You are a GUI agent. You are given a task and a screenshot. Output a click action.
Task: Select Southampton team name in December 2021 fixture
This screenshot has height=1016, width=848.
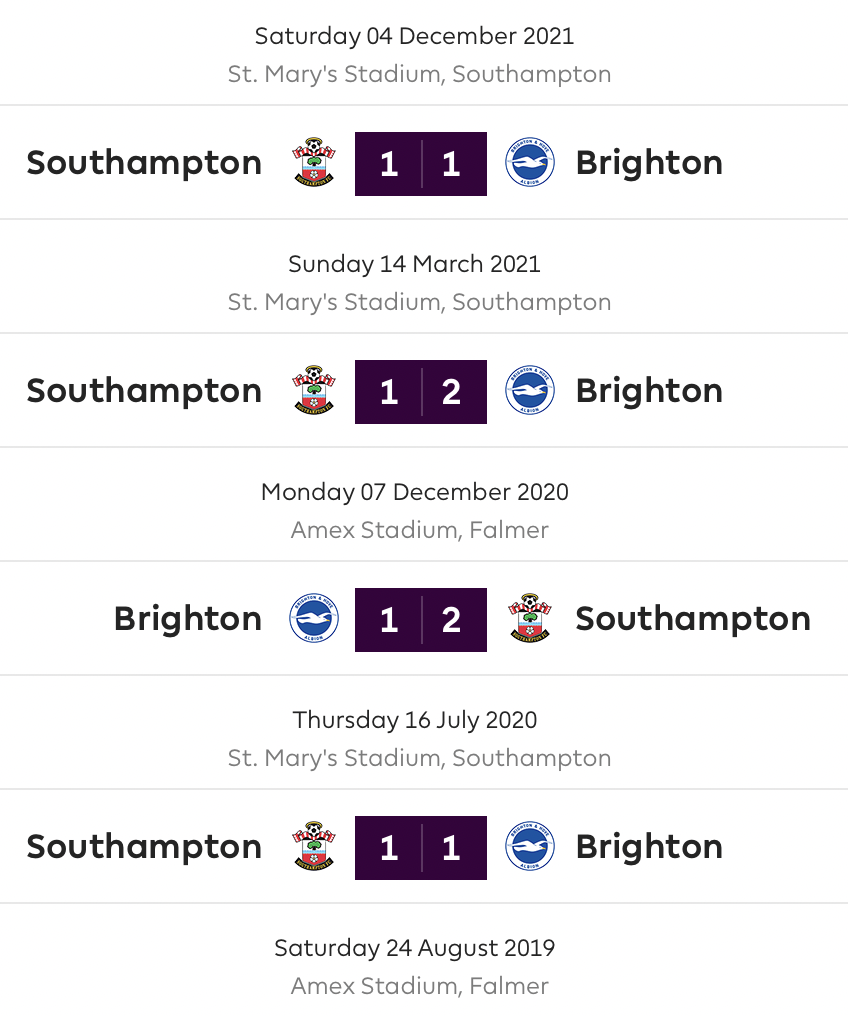point(144,163)
